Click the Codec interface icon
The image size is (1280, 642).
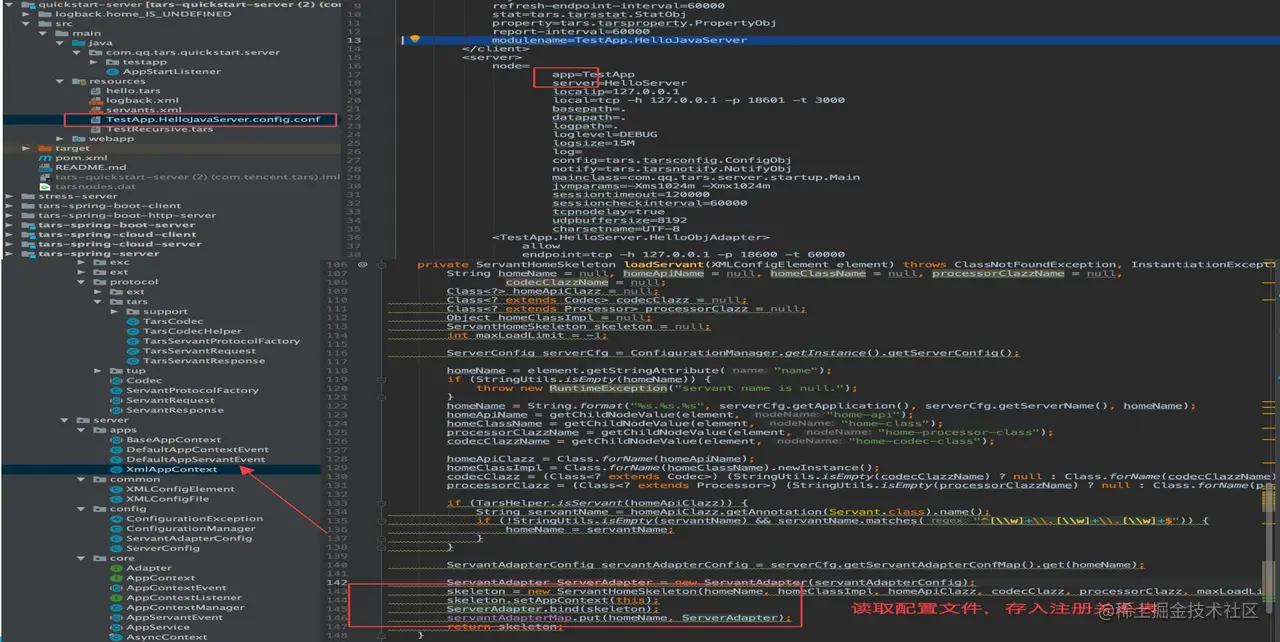[x=117, y=380]
